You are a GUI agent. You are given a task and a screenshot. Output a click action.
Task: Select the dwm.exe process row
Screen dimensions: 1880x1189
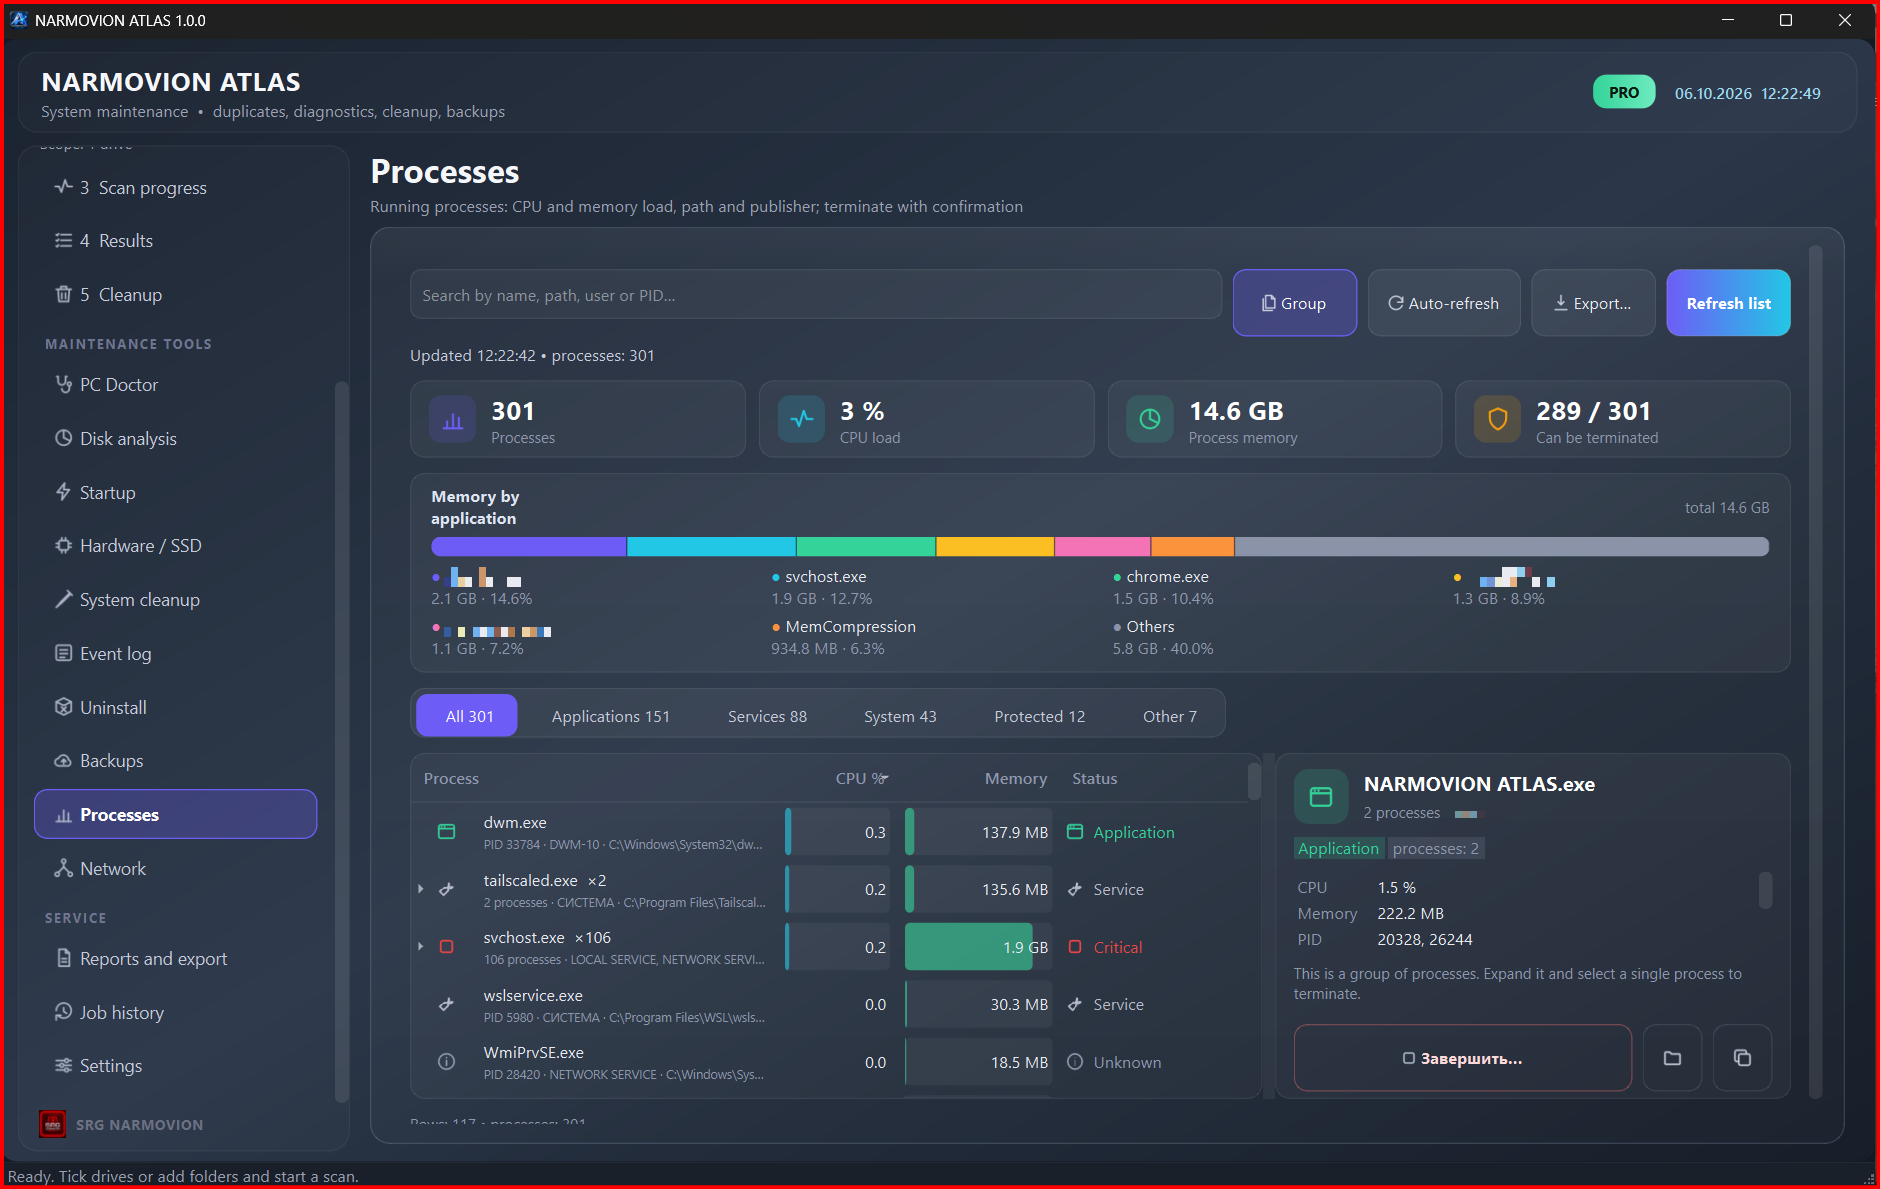coord(830,832)
